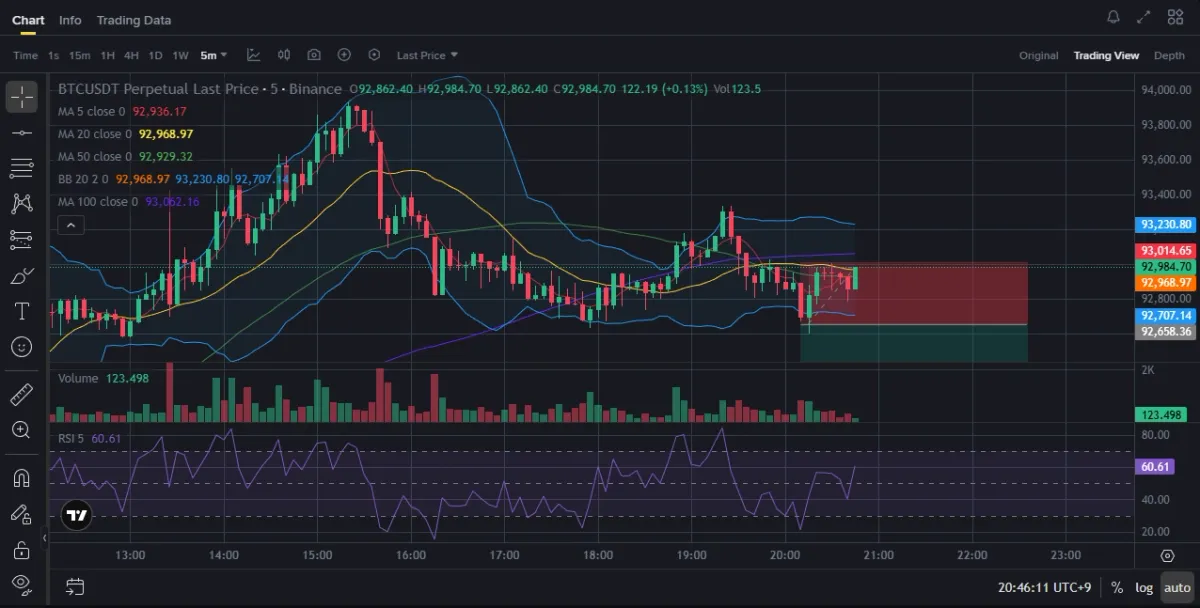The width and height of the screenshot is (1200, 608).
Task: Select the 4H timeframe
Action: pos(131,55)
